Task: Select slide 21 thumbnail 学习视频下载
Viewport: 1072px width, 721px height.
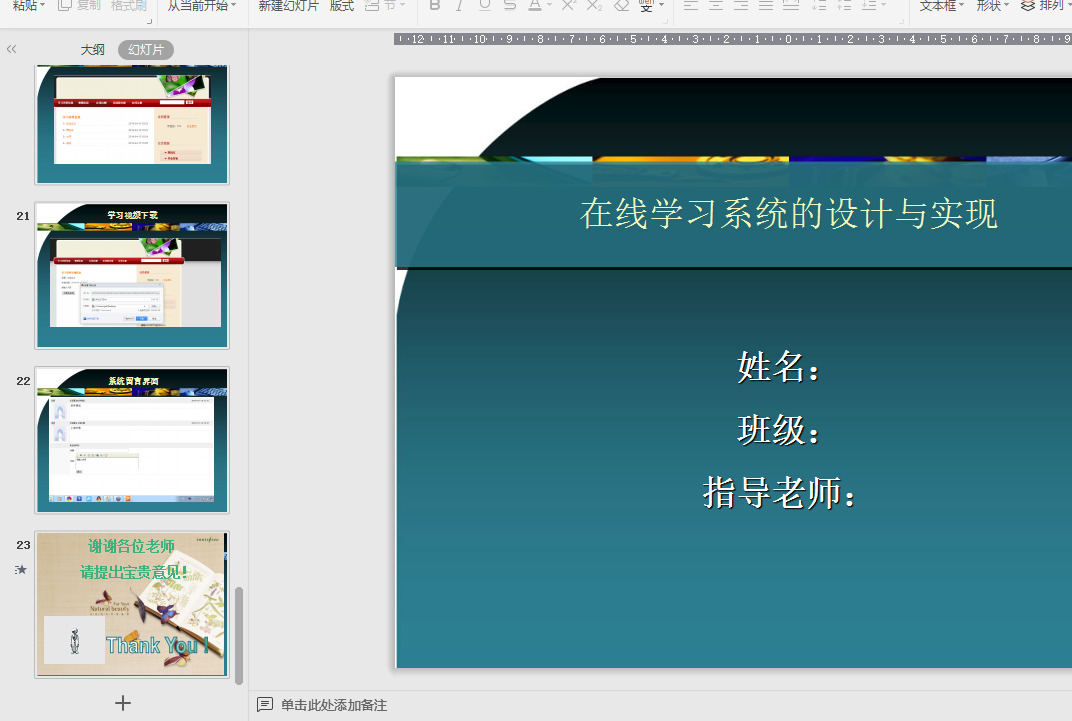Action: (132, 275)
